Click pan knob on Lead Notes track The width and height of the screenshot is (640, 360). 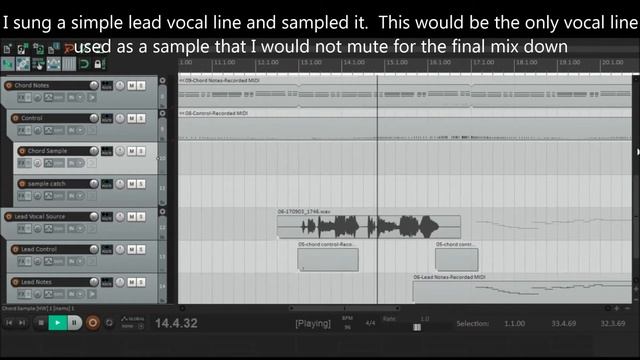(x=120, y=282)
